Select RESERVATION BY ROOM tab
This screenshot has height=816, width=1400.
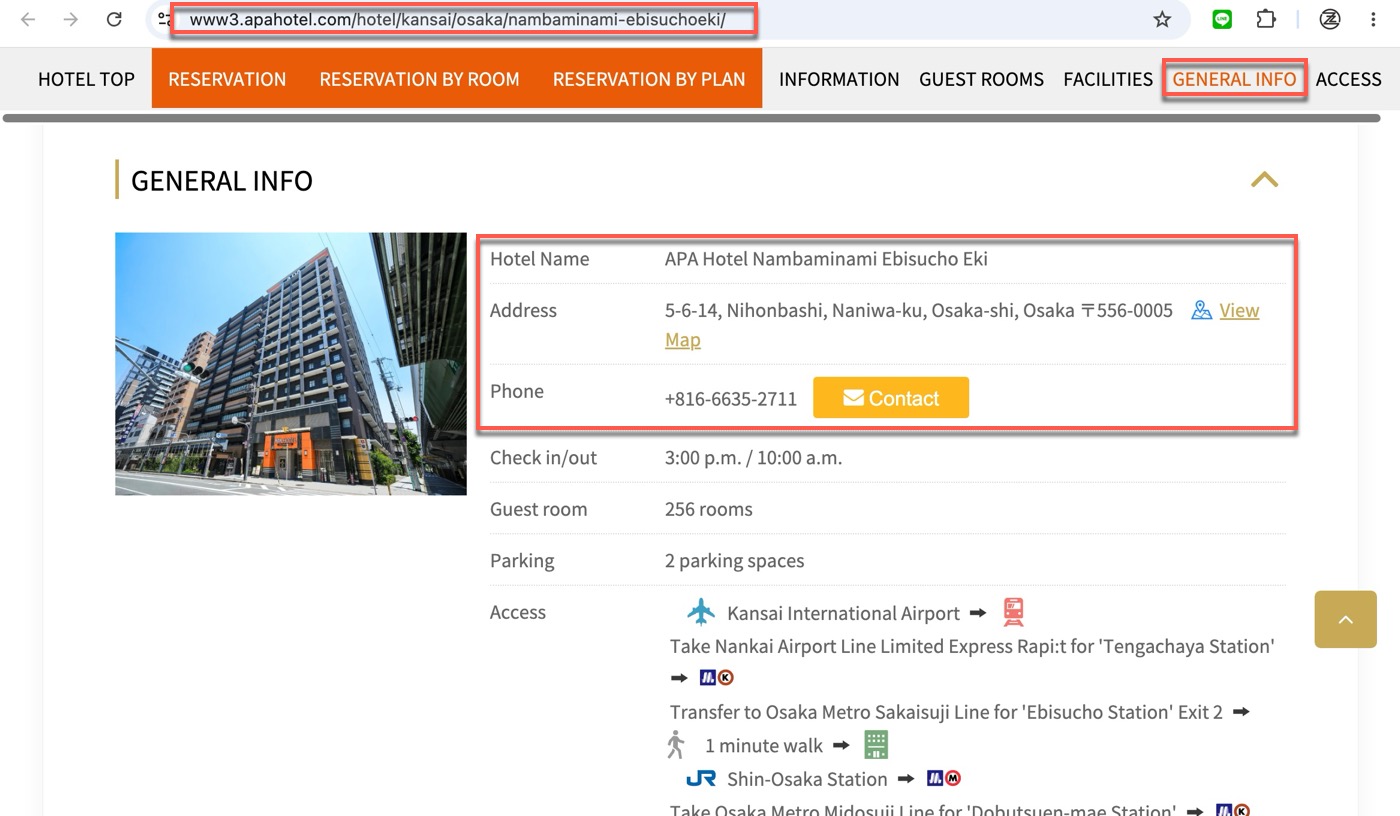(419, 79)
